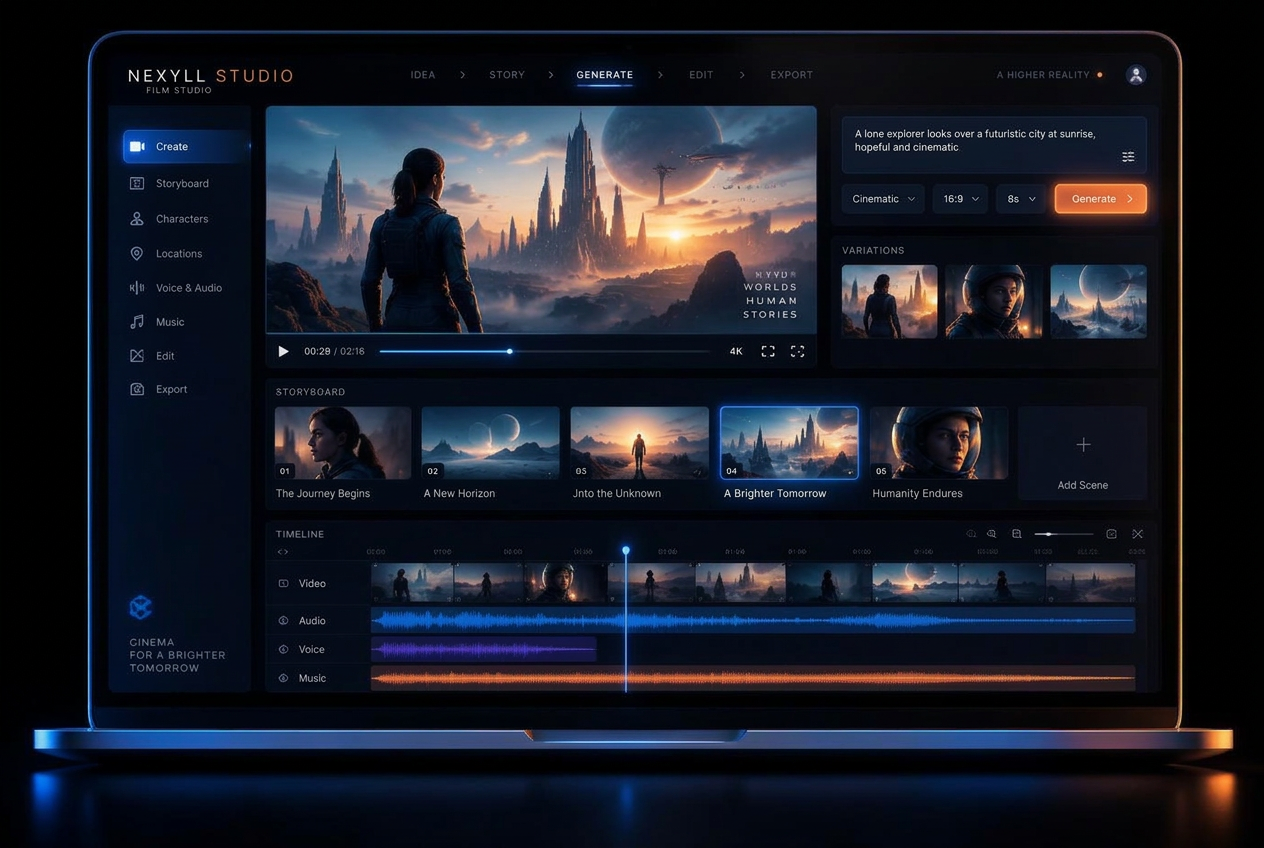Open the 8s duration dropdown
The height and width of the screenshot is (848, 1264).
1020,199
